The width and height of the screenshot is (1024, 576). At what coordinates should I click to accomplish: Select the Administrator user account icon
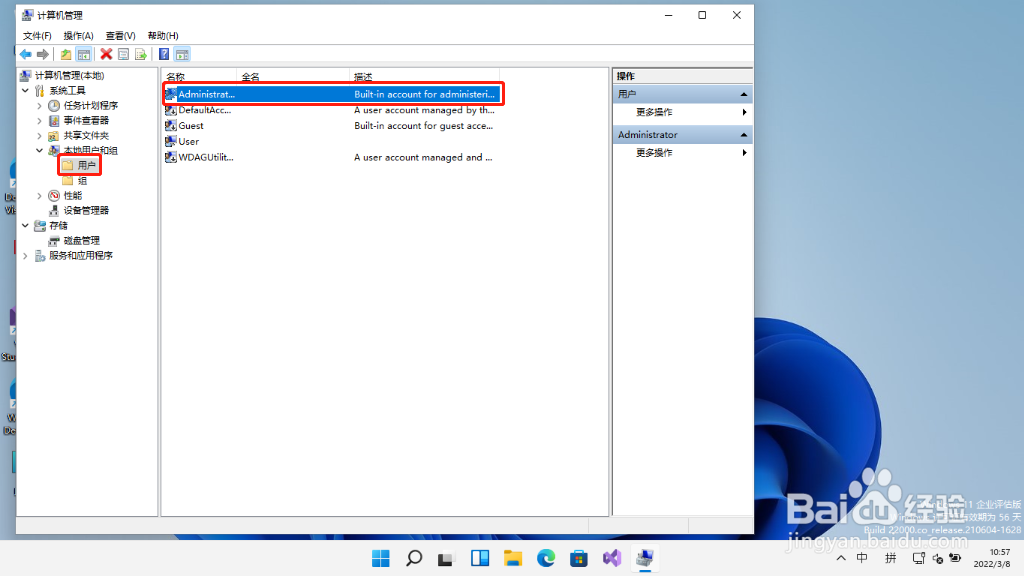pyautogui.click(x=171, y=94)
